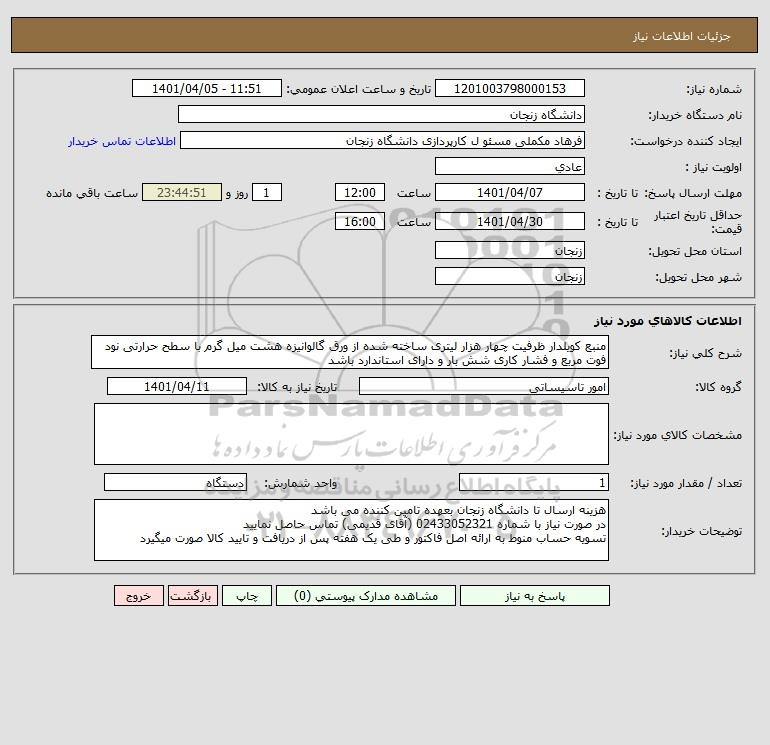The height and width of the screenshot is (745, 770).
Task: Click the نام دستگاه خریدار label
Action: pyautogui.click(x=695, y=115)
